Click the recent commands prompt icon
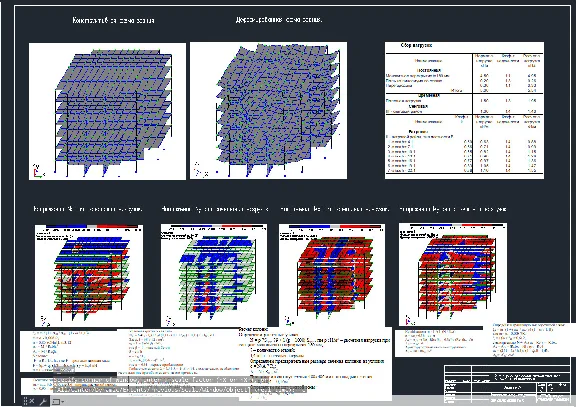The image size is (576, 407). tap(56, 402)
